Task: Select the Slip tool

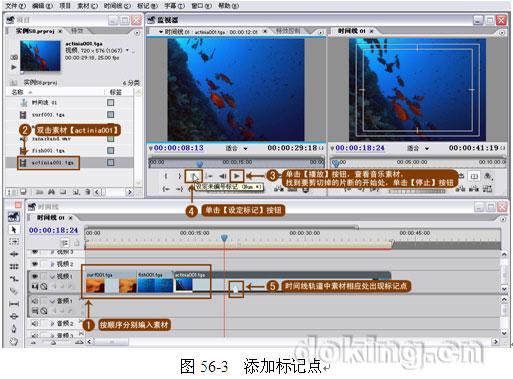Action: click(x=14, y=304)
